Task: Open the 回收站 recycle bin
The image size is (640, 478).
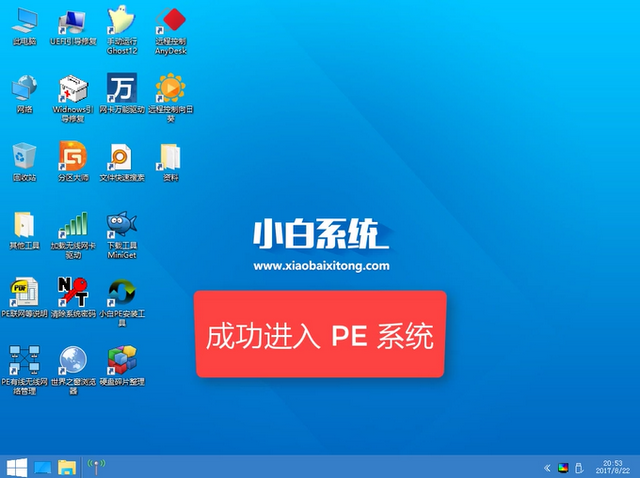Action: coord(24,157)
